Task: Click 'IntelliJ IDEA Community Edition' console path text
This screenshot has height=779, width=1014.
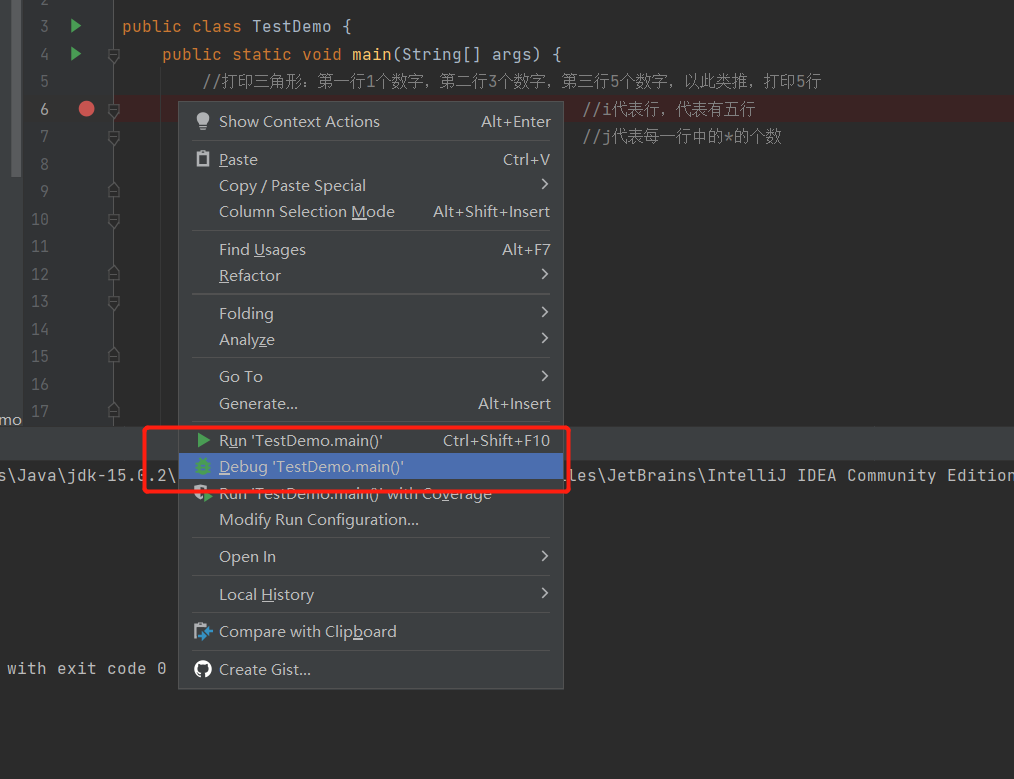Action: 860,475
